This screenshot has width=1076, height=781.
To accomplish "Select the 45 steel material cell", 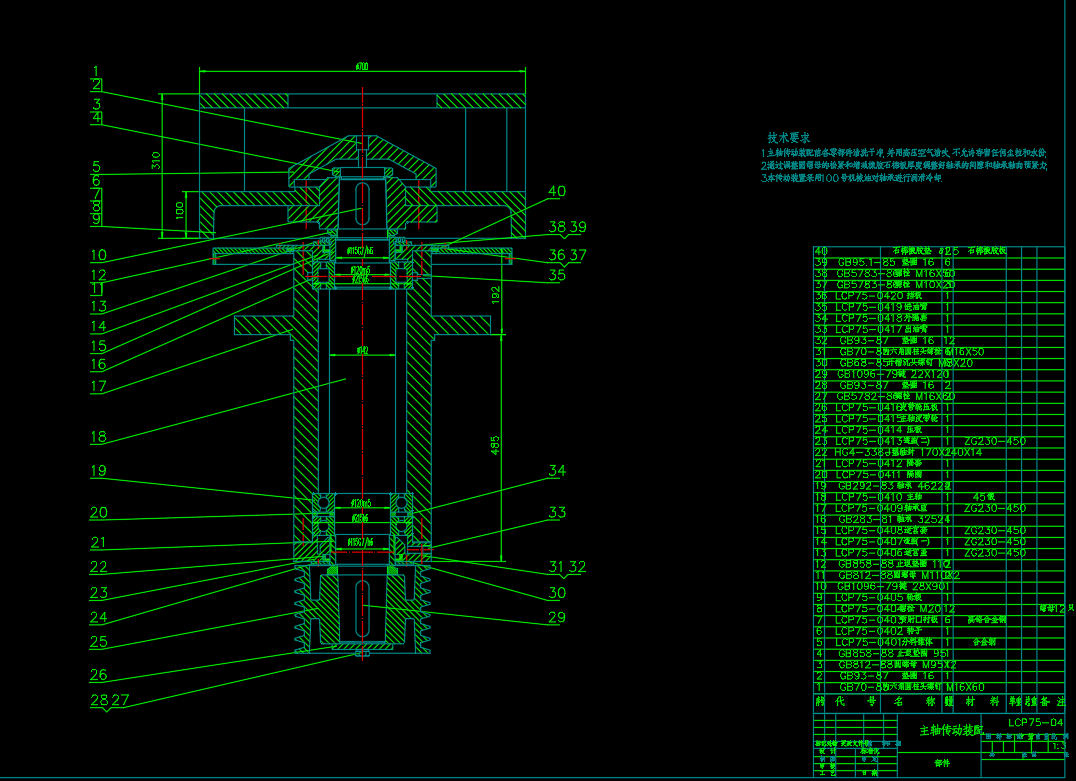I will [985, 497].
